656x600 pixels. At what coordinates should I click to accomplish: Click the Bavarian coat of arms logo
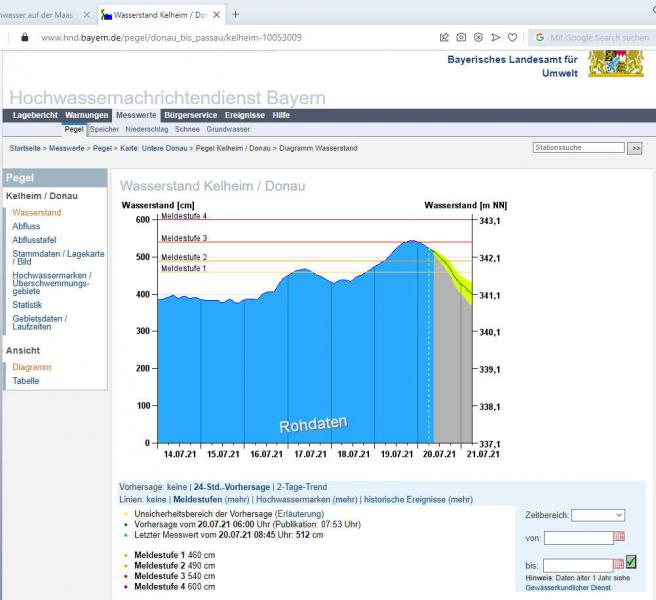[609, 64]
